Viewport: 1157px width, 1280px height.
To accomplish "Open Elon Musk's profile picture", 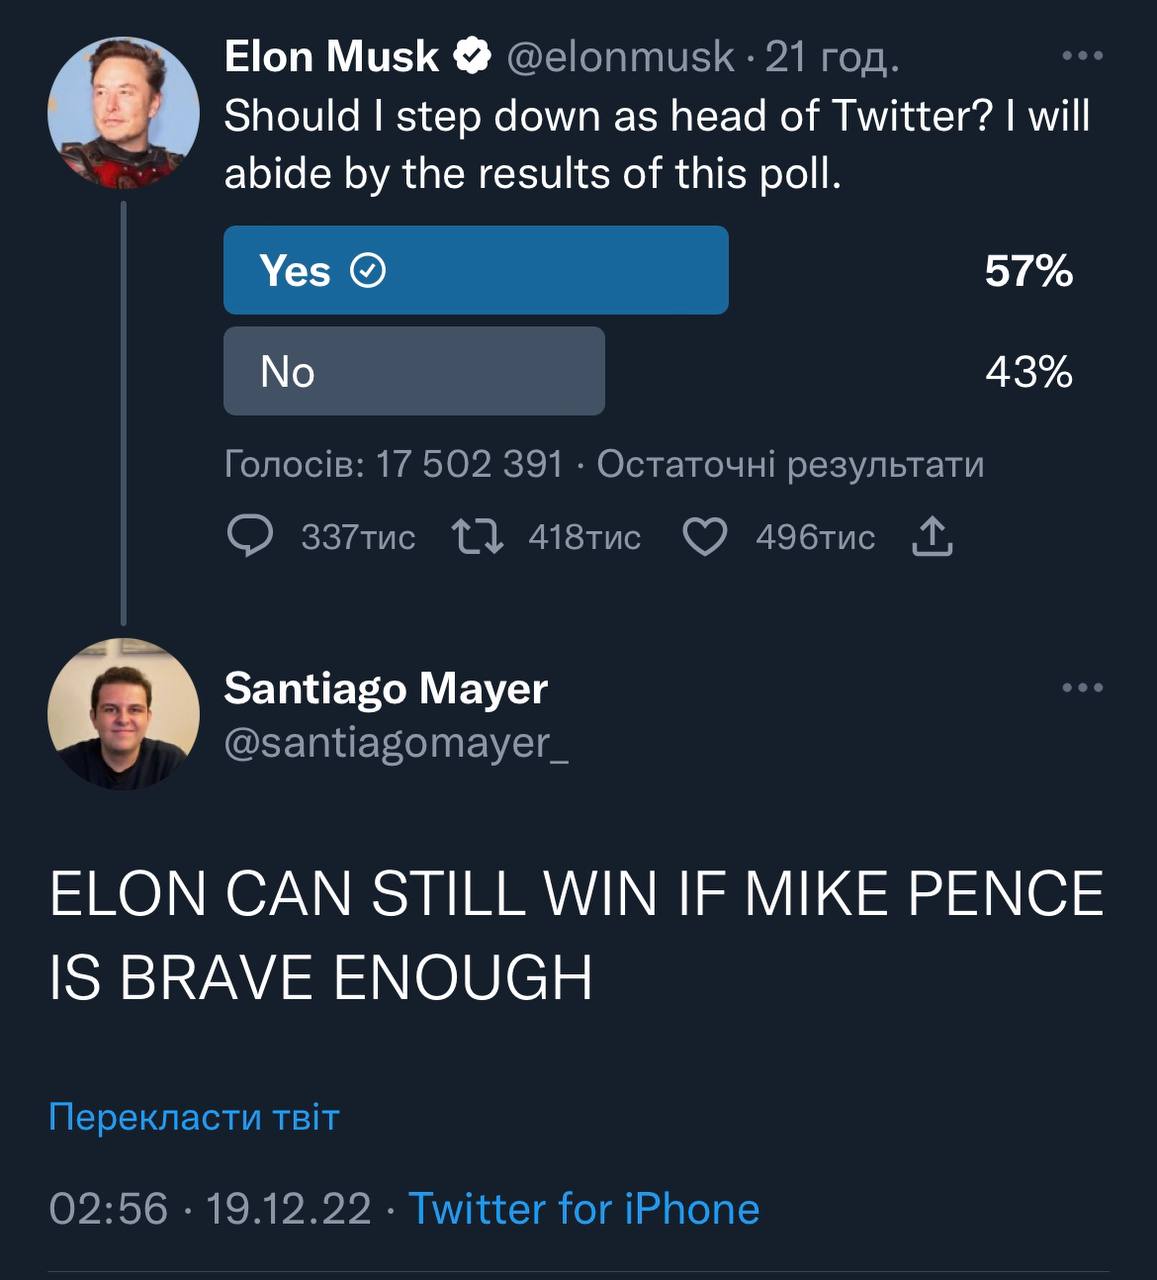I will pos(123,113).
